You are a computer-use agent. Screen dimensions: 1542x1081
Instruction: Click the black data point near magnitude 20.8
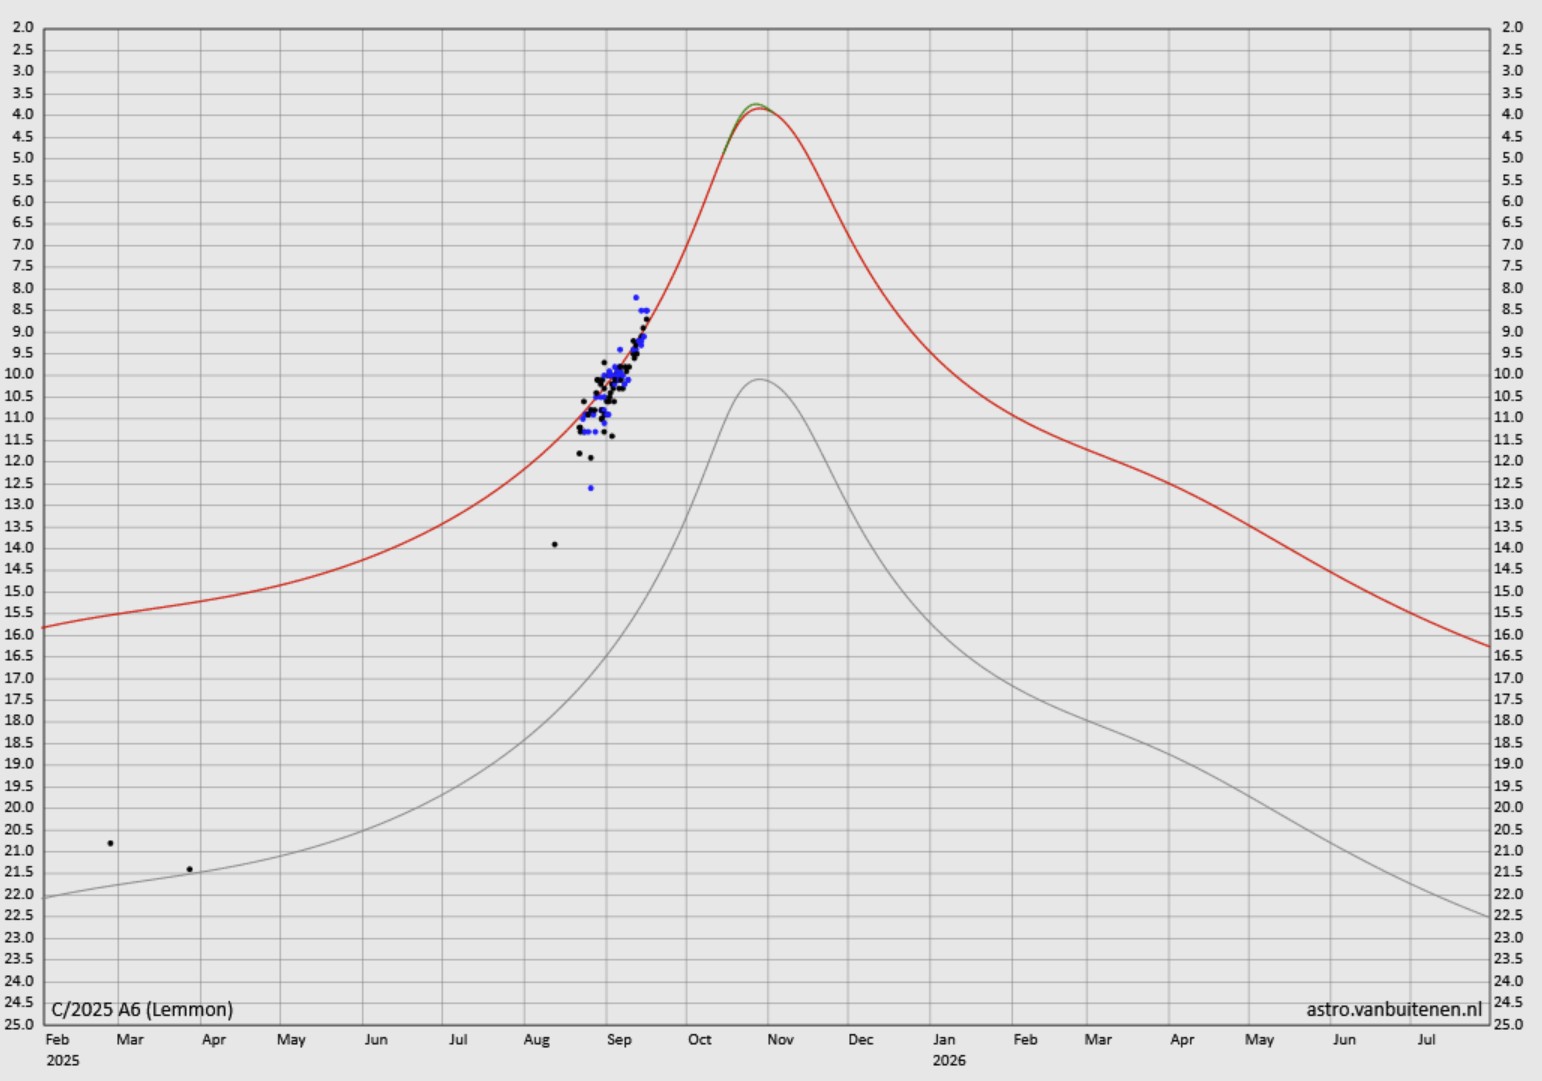pyautogui.click(x=110, y=843)
